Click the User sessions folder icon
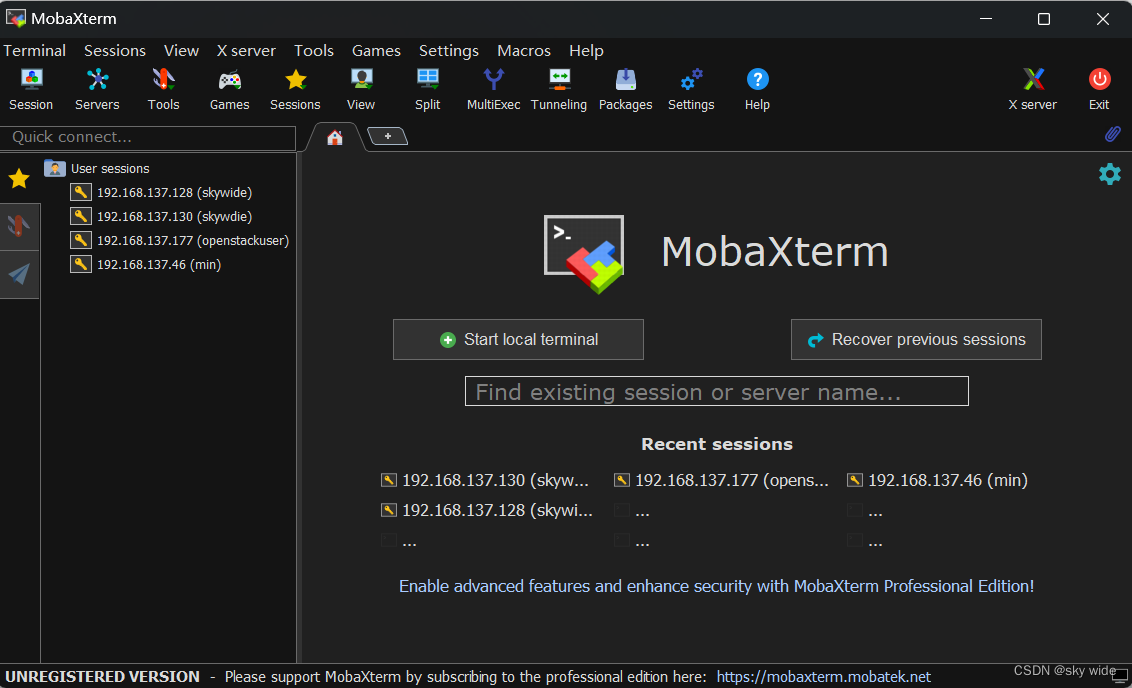Viewport: 1132px width, 688px height. click(55, 168)
